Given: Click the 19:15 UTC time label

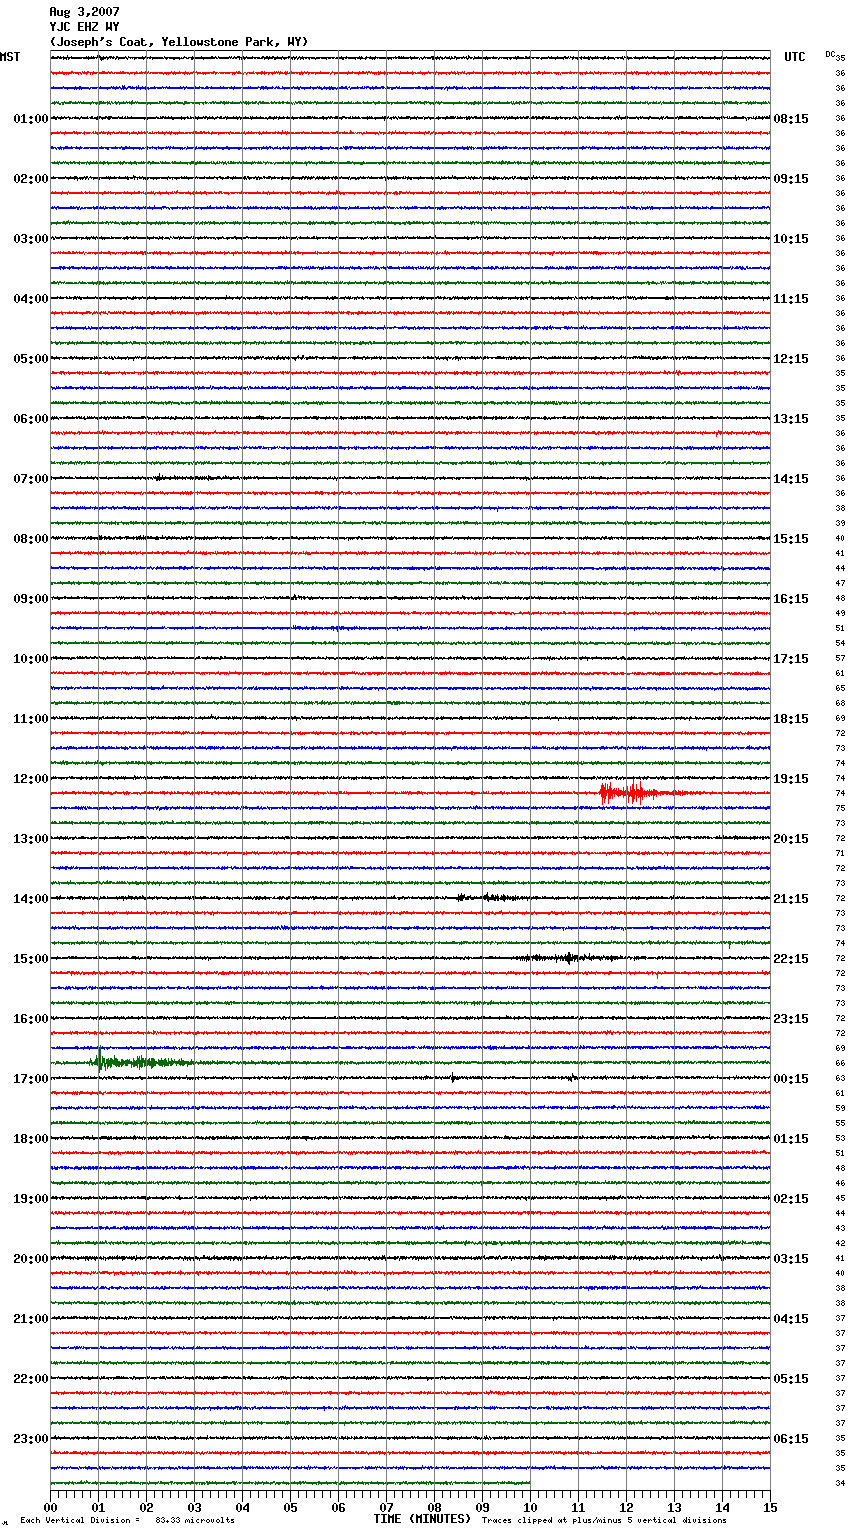Looking at the screenshot, I should click(791, 779).
